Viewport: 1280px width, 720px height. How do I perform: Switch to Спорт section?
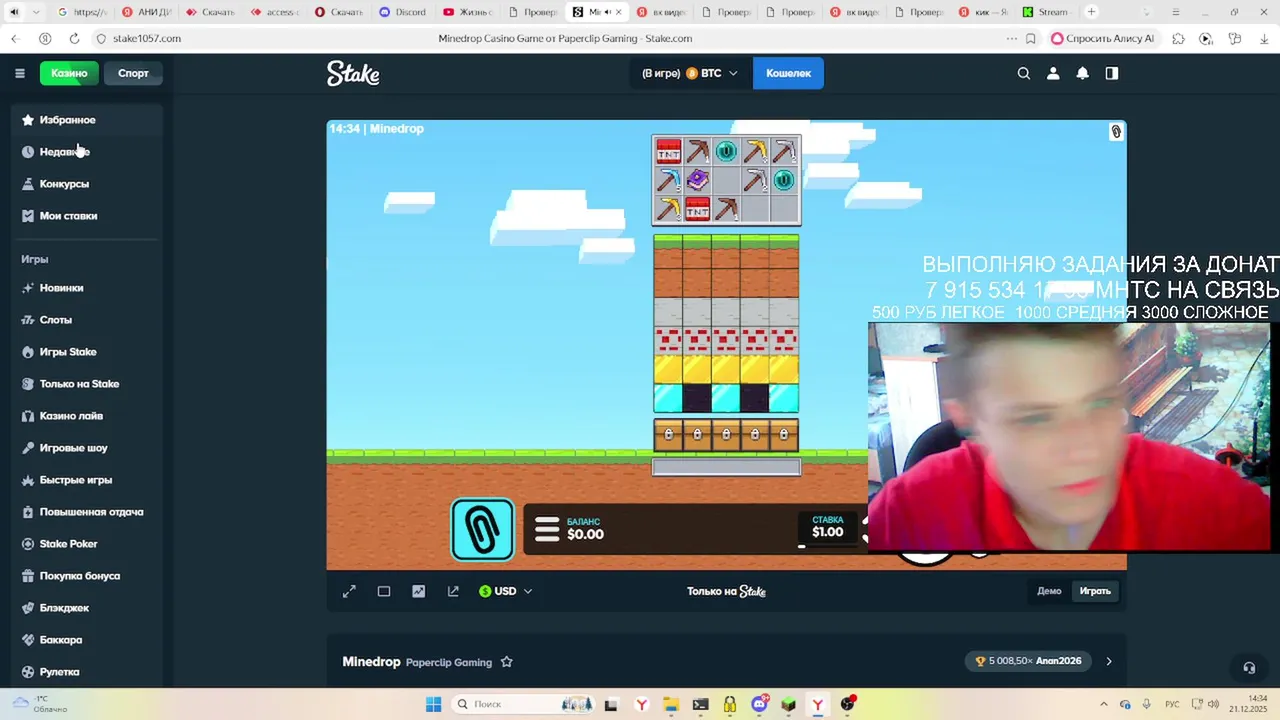(x=133, y=73)
